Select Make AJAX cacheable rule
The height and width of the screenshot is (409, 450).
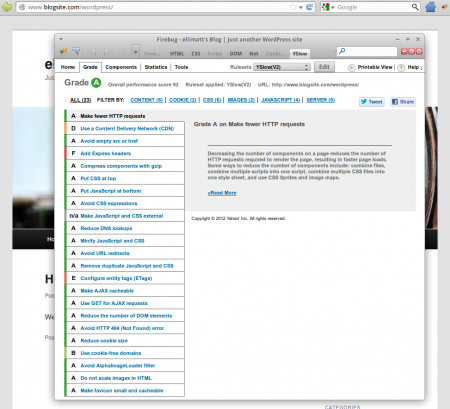coord(124,291)
